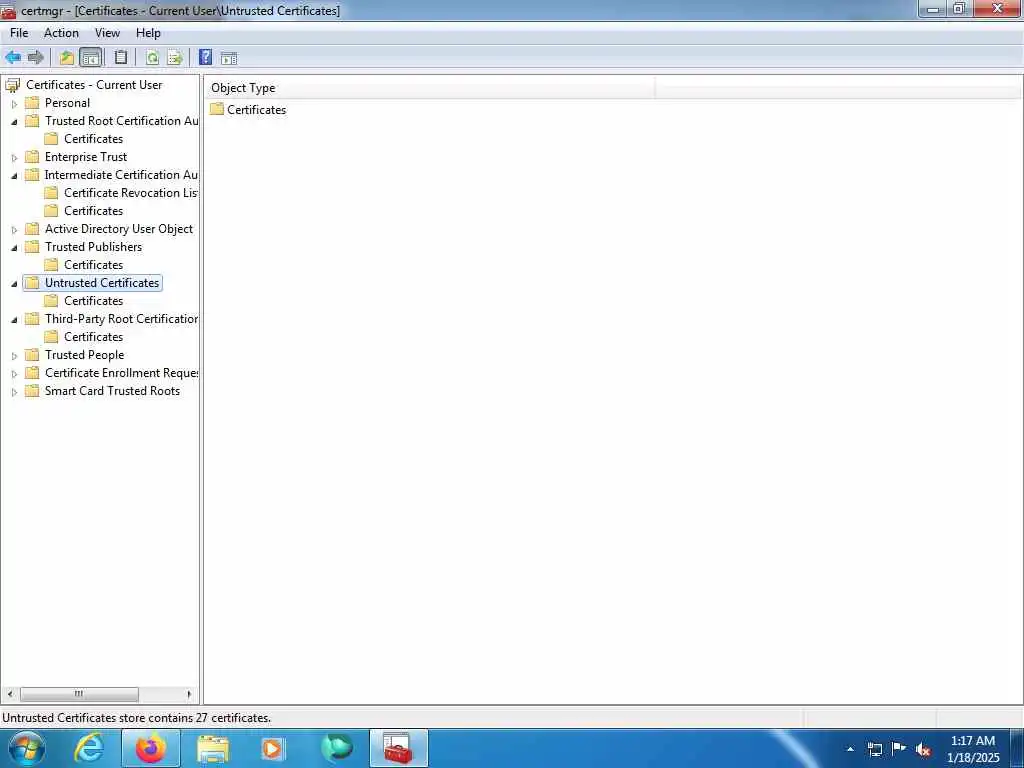
Task: Click the Refresh toolbar icon
Action: (152, 57)
